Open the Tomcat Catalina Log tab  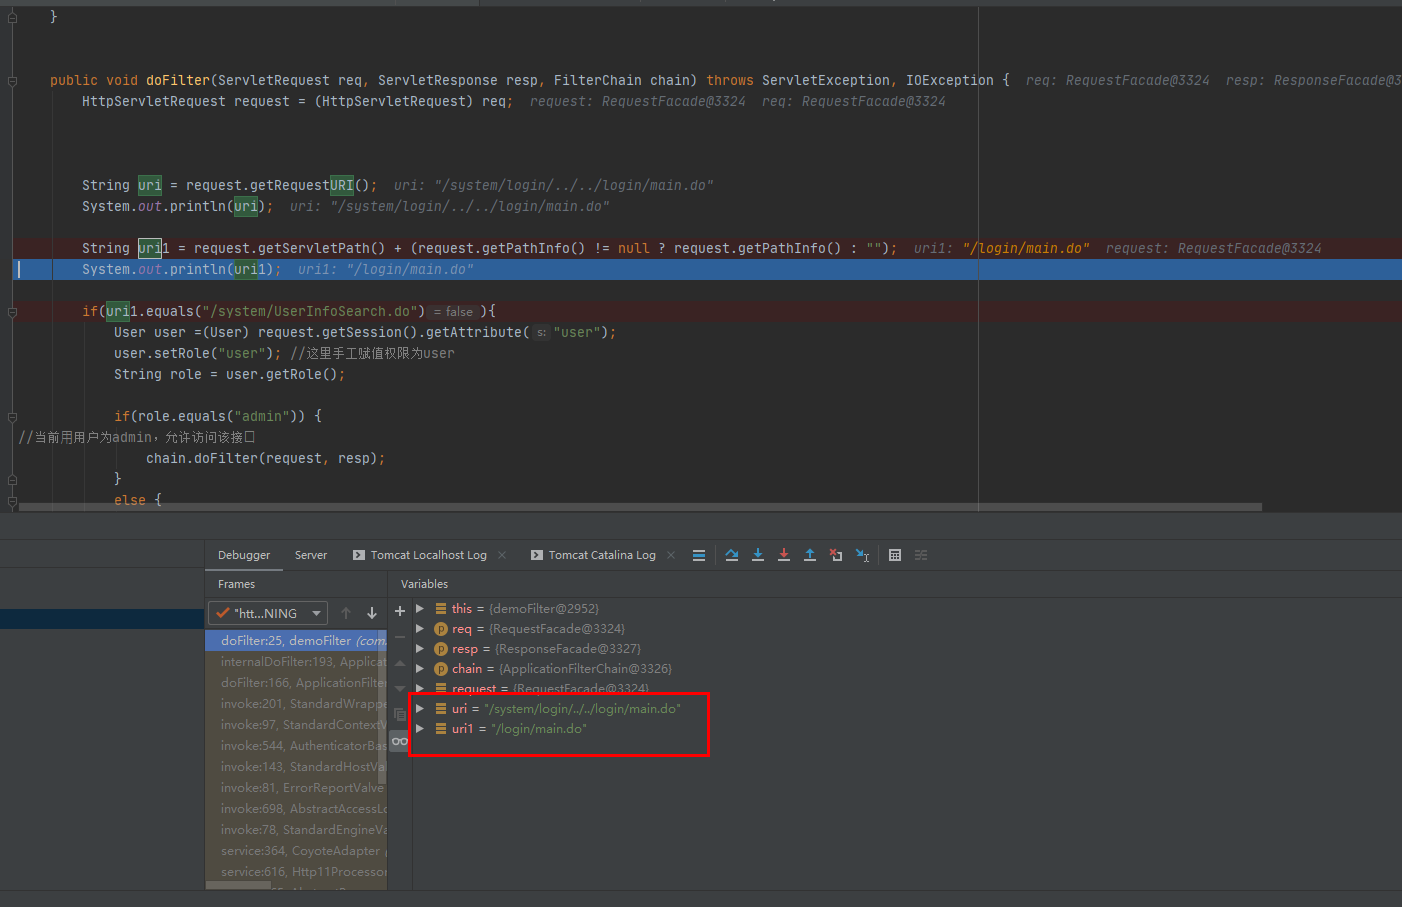pyautogui.click(x=601, y=555)
